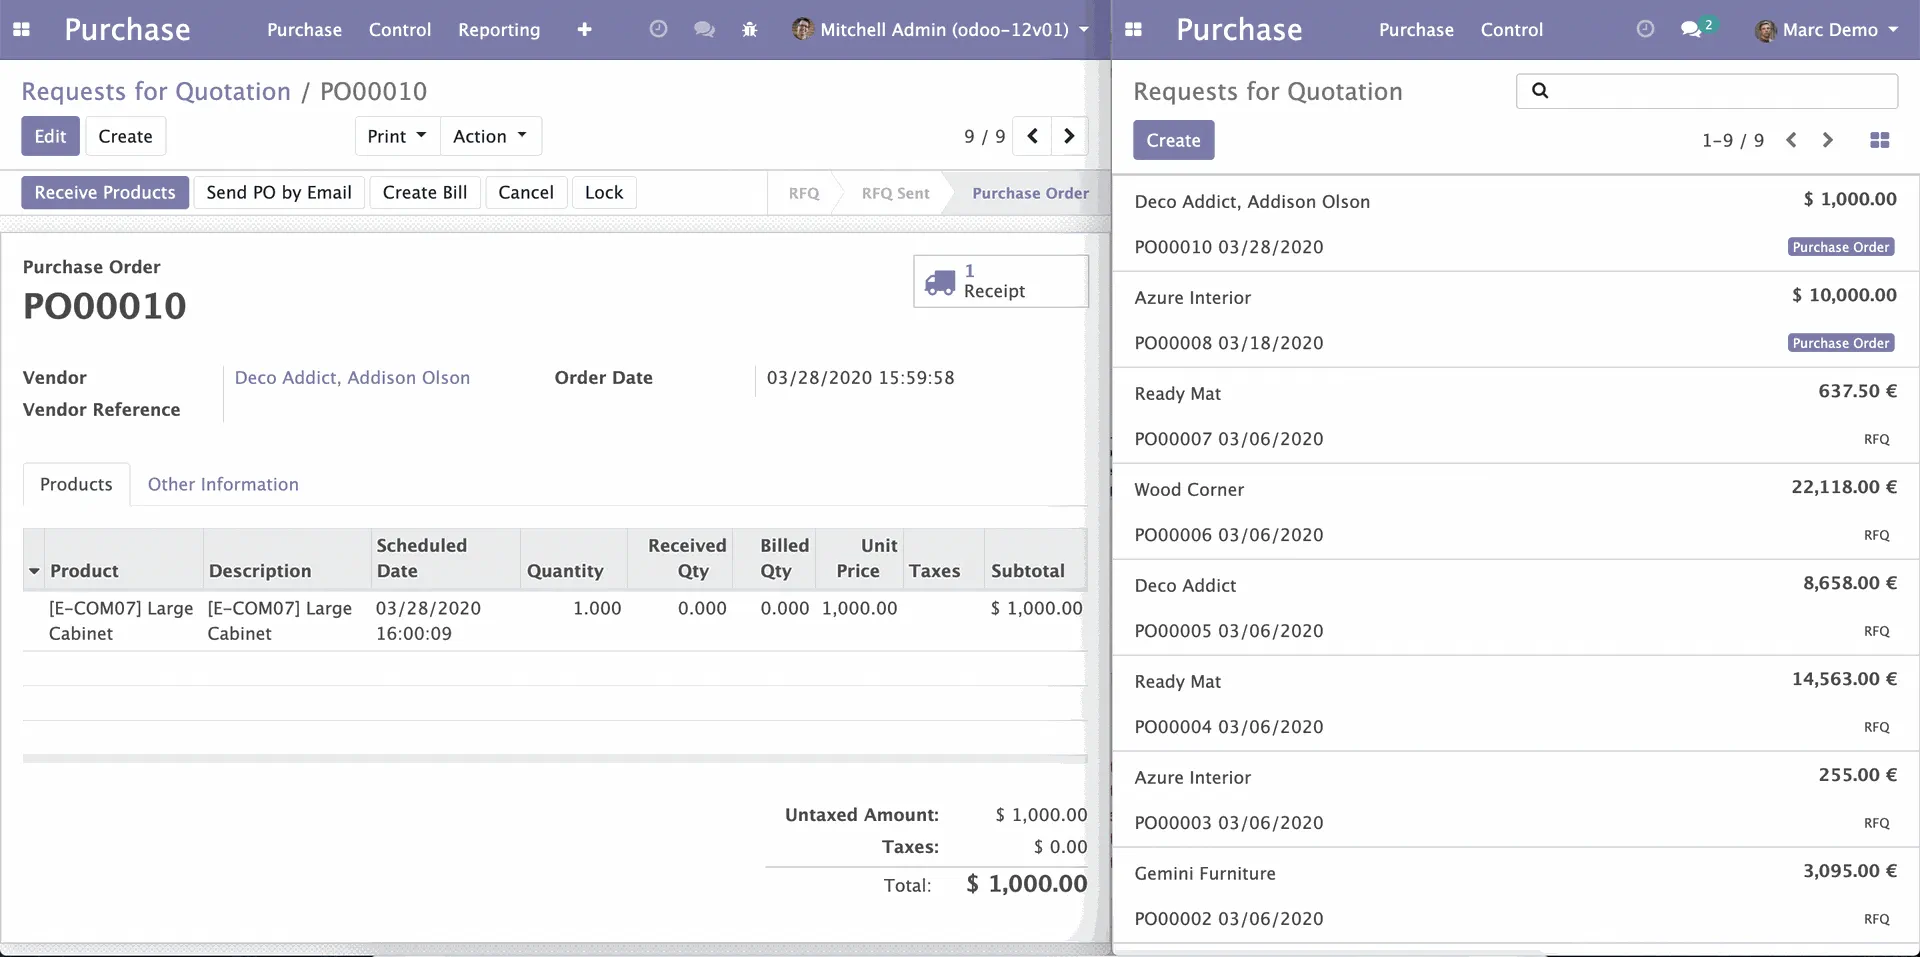Image resolution: width=1920 pixels, height=957 pixels.
Task: Go to the previous record arrow
Action: point(1032,136)
